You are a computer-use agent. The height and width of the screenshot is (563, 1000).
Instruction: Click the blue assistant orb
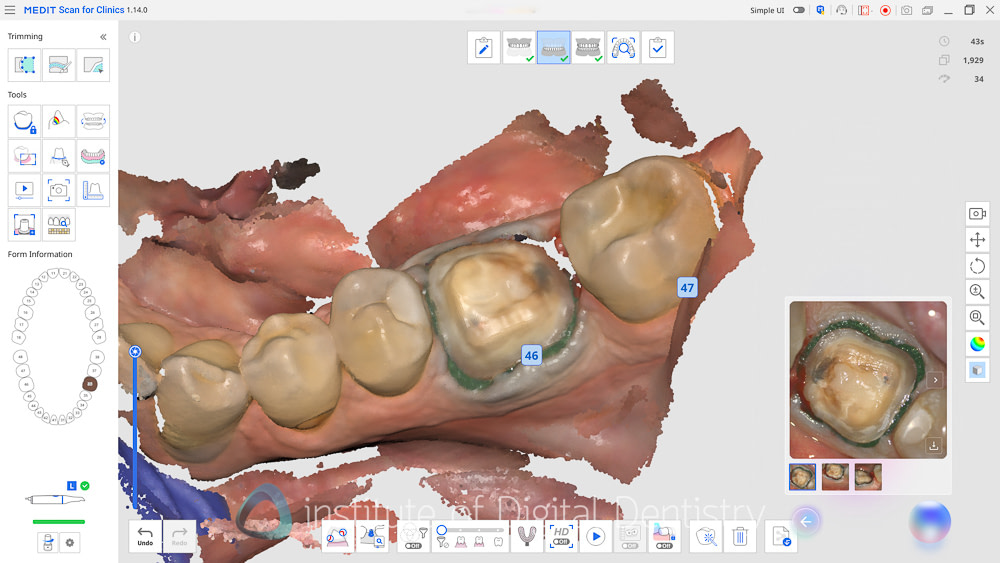(x=930, y=522)
